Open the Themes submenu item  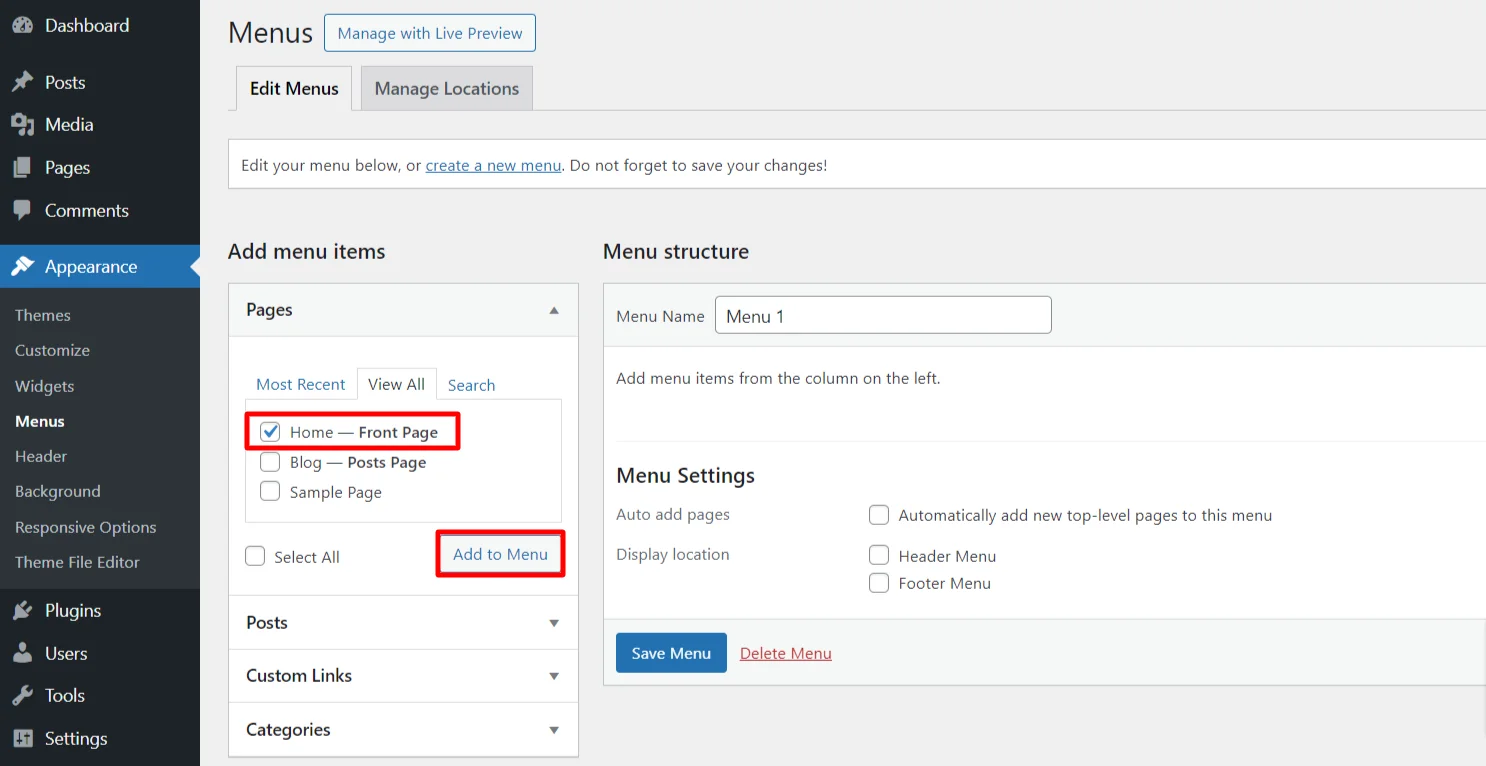pyautogui.click(x=43, y=315)
